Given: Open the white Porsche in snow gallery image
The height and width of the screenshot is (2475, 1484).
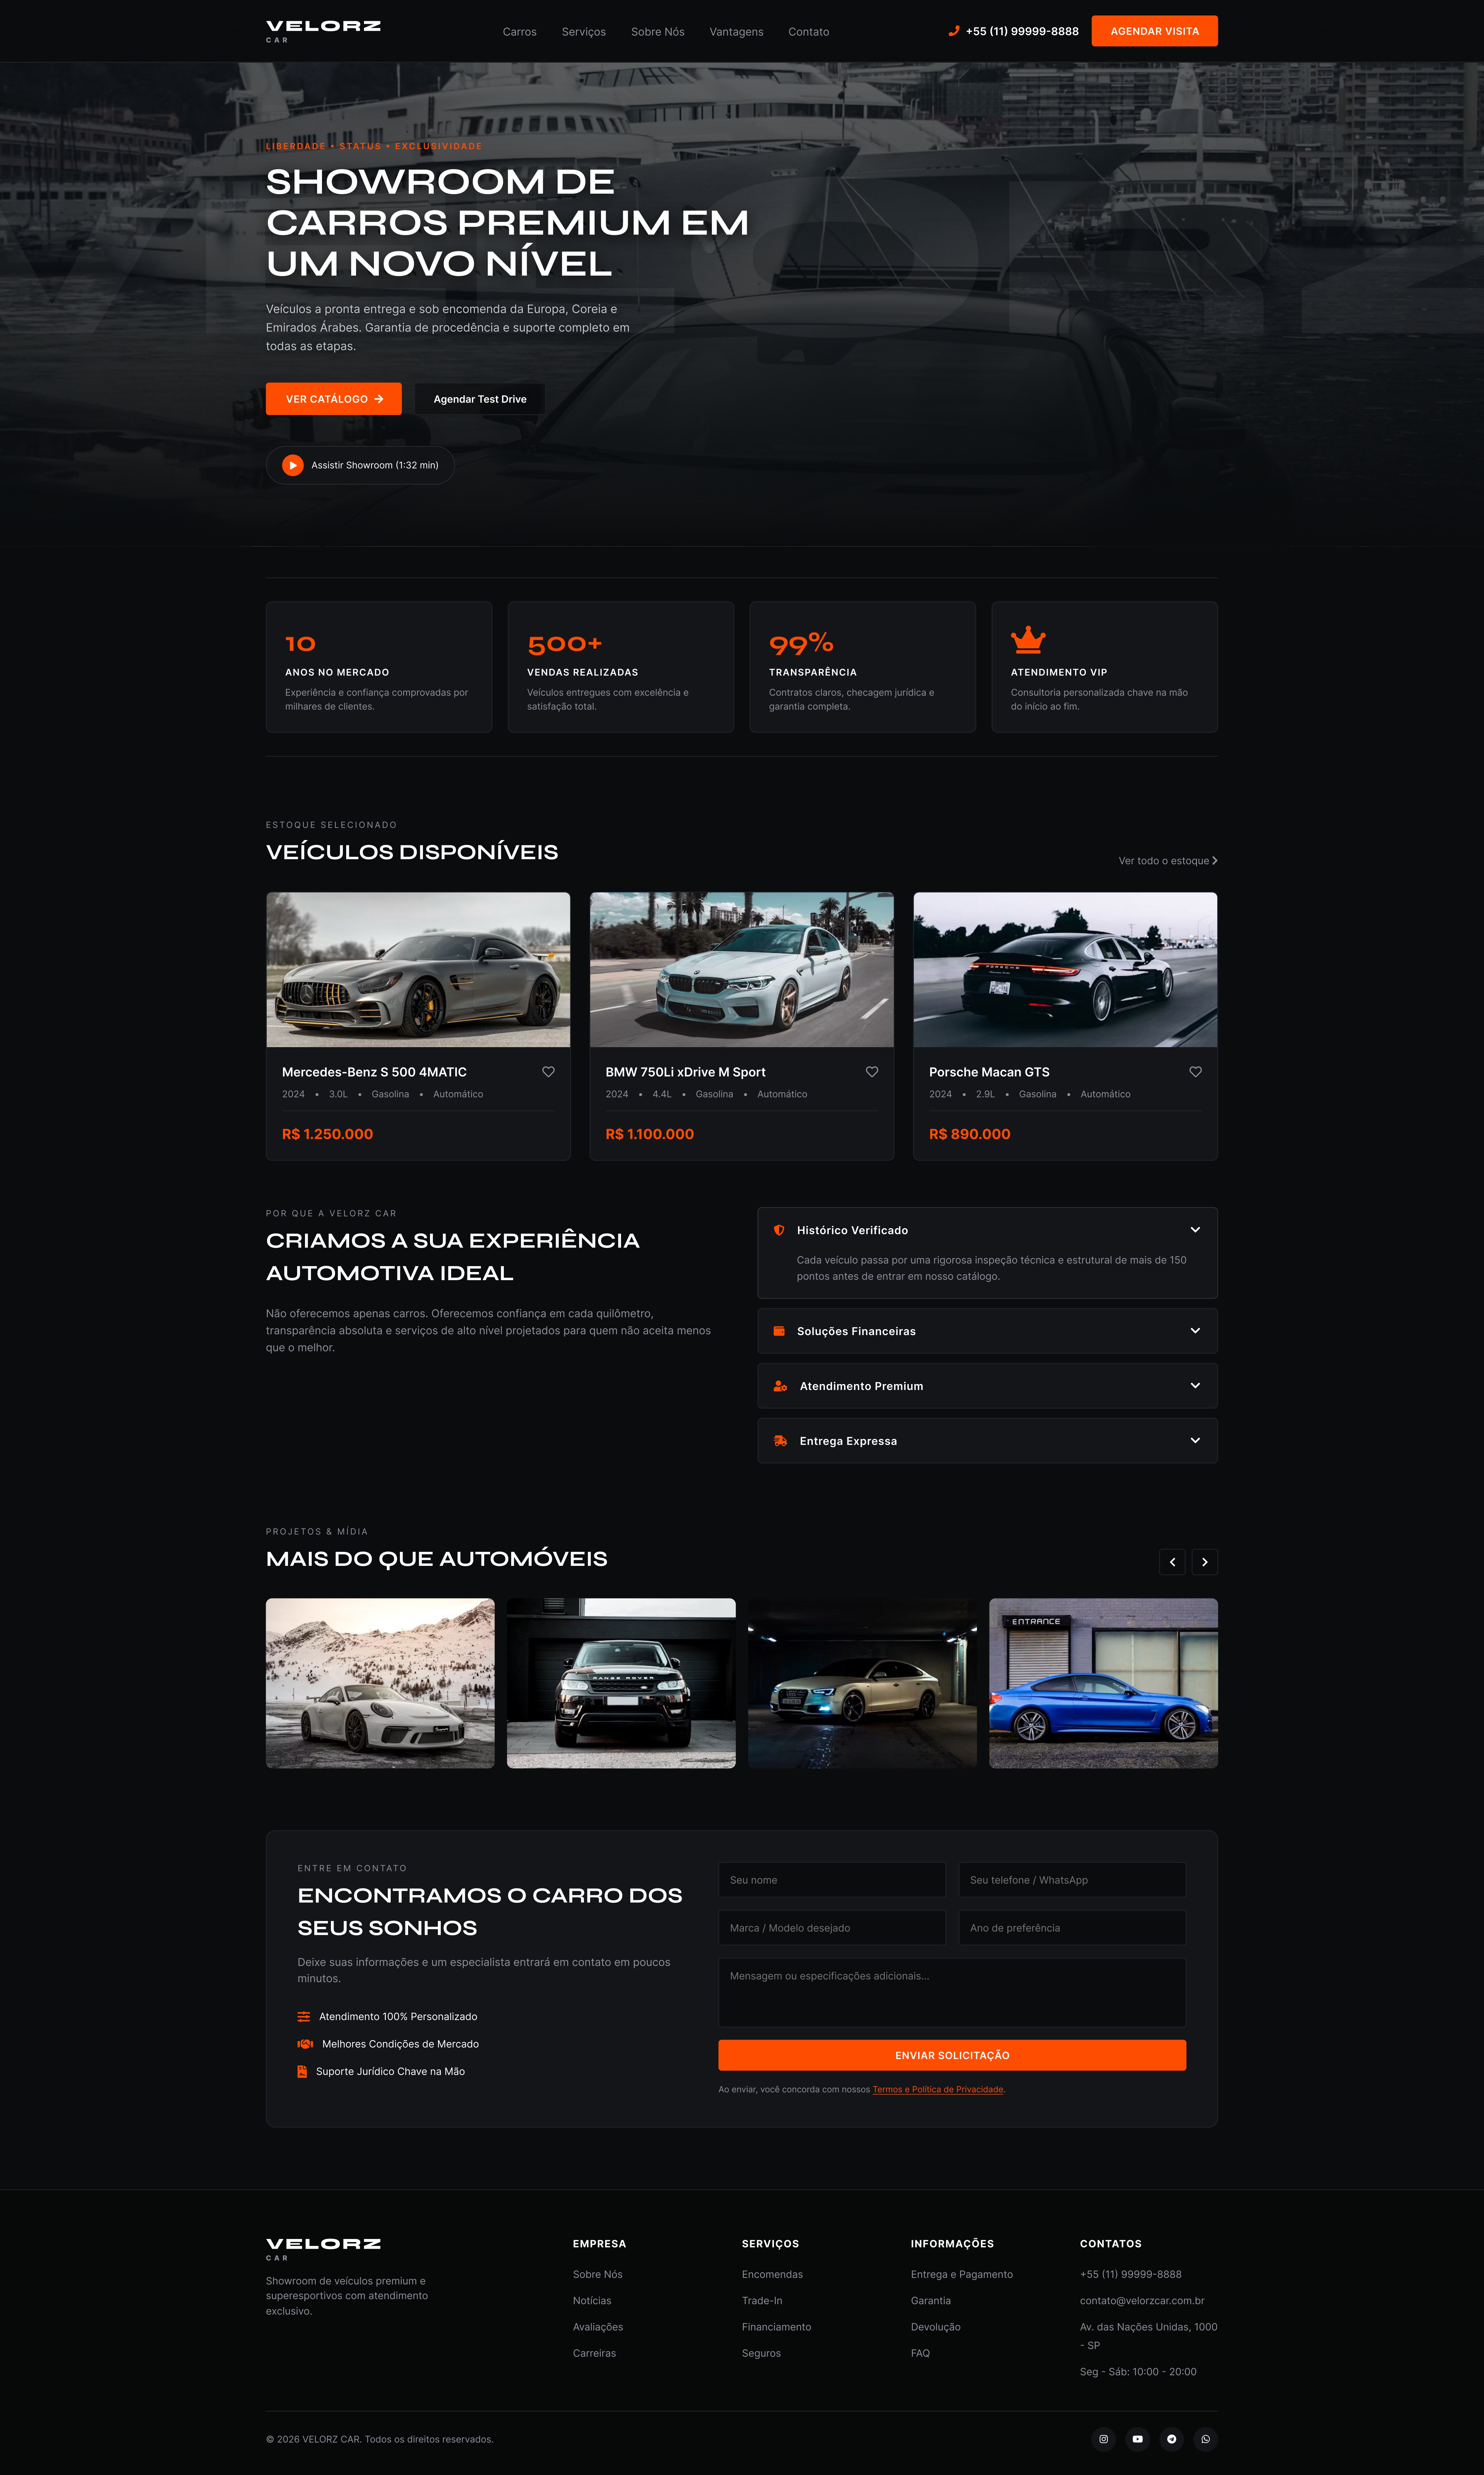Looking at the screenshot, I should click(380, 1683).
